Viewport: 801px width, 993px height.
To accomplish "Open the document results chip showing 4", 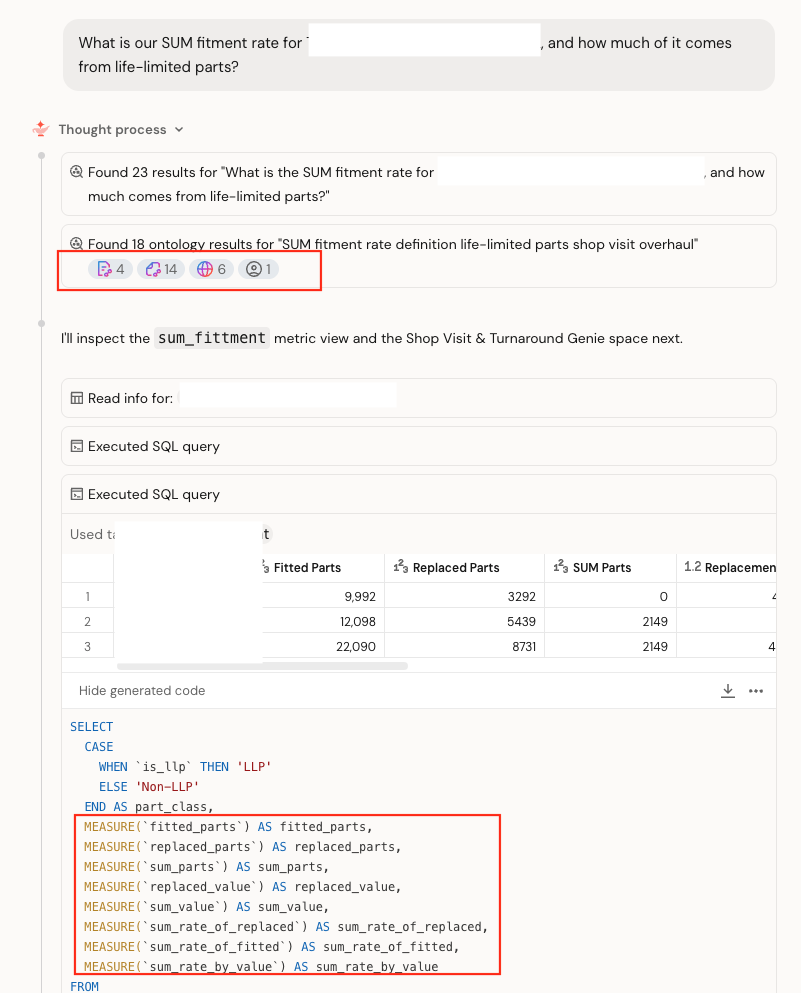I will (110, 269).
